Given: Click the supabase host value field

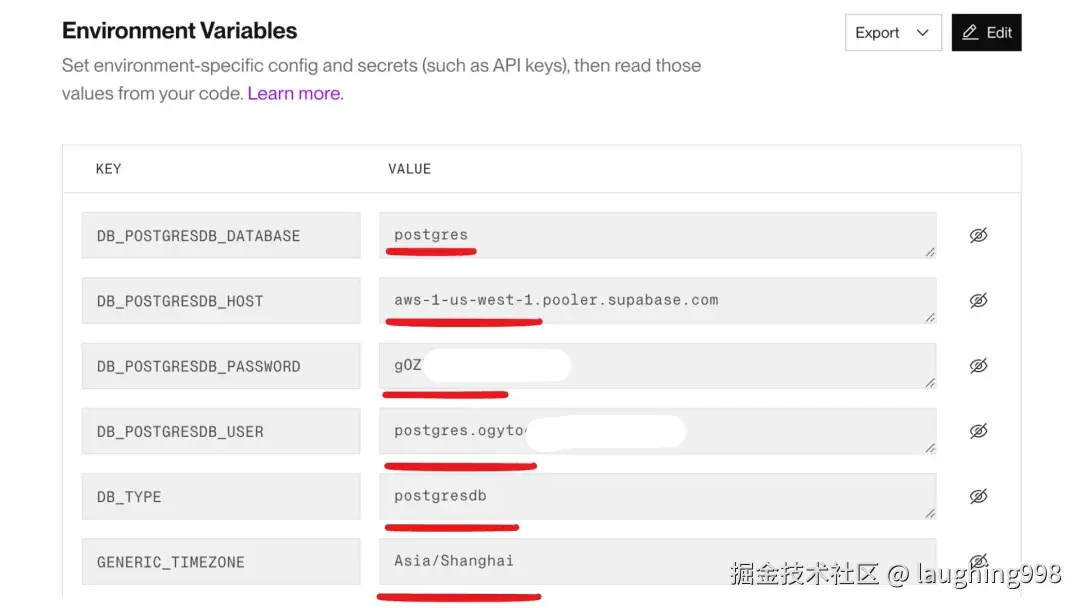Looking at the screenshot, I should 656,300.
